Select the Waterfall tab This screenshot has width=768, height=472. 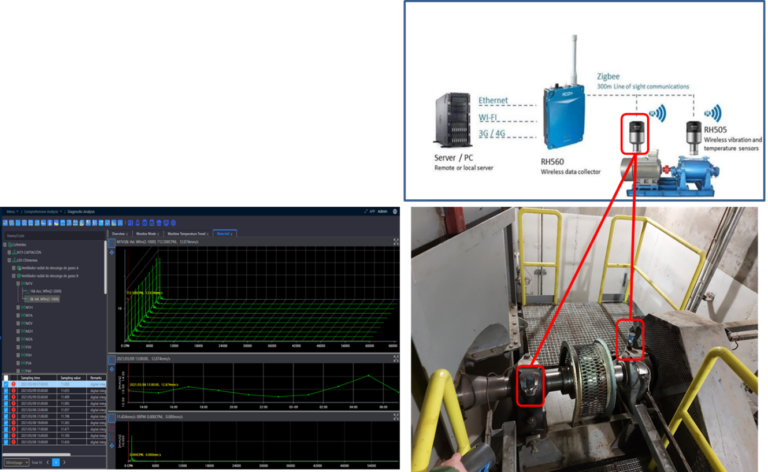(x=223, y=234)
